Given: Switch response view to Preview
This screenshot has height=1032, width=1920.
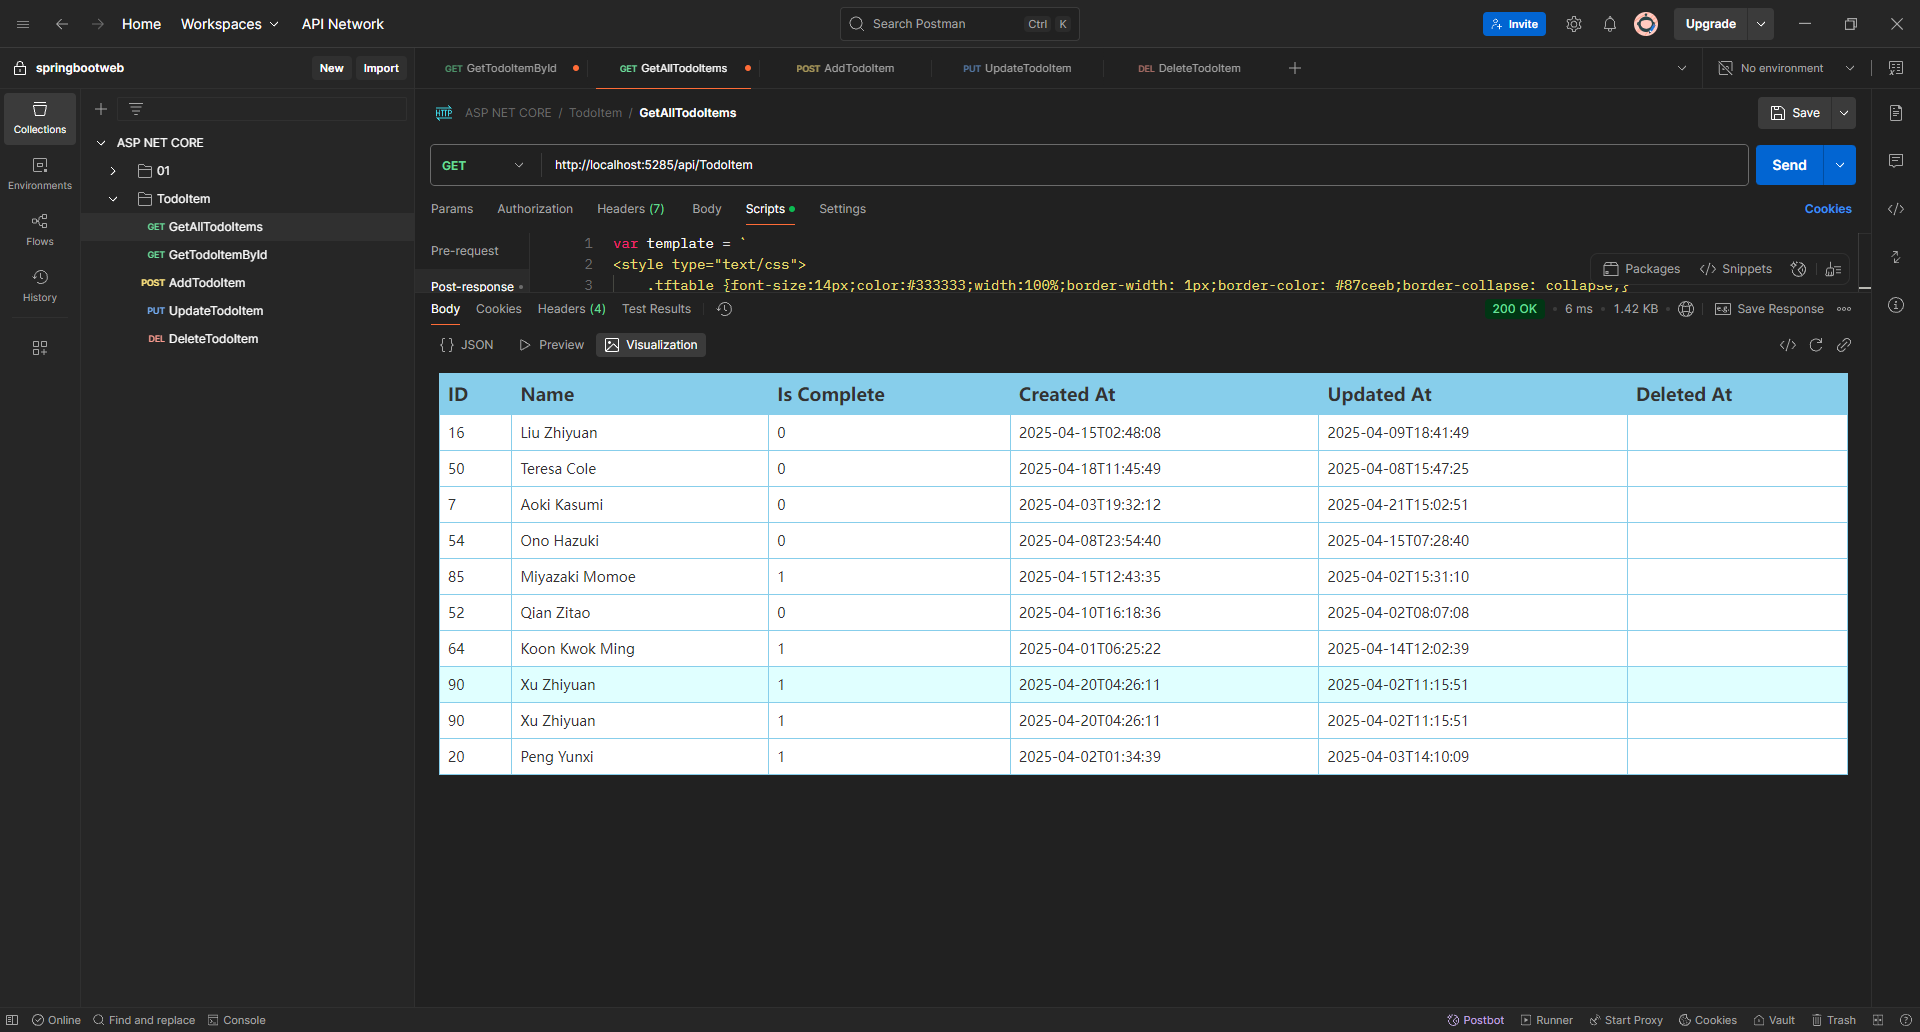Looking at the screenshot, I should (551, 345).
